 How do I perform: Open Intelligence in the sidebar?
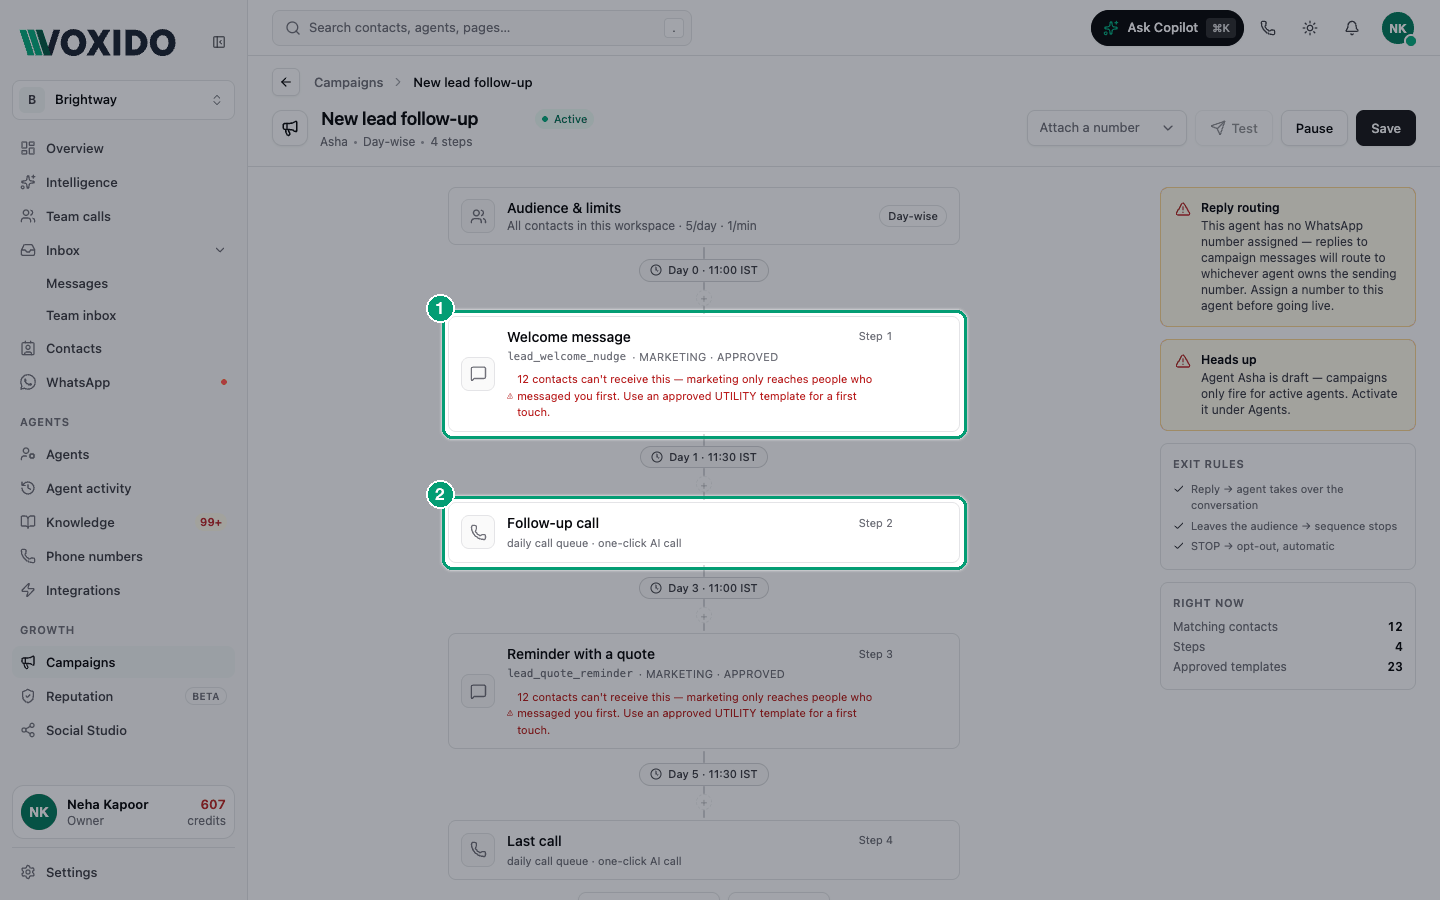coord(123,182)
